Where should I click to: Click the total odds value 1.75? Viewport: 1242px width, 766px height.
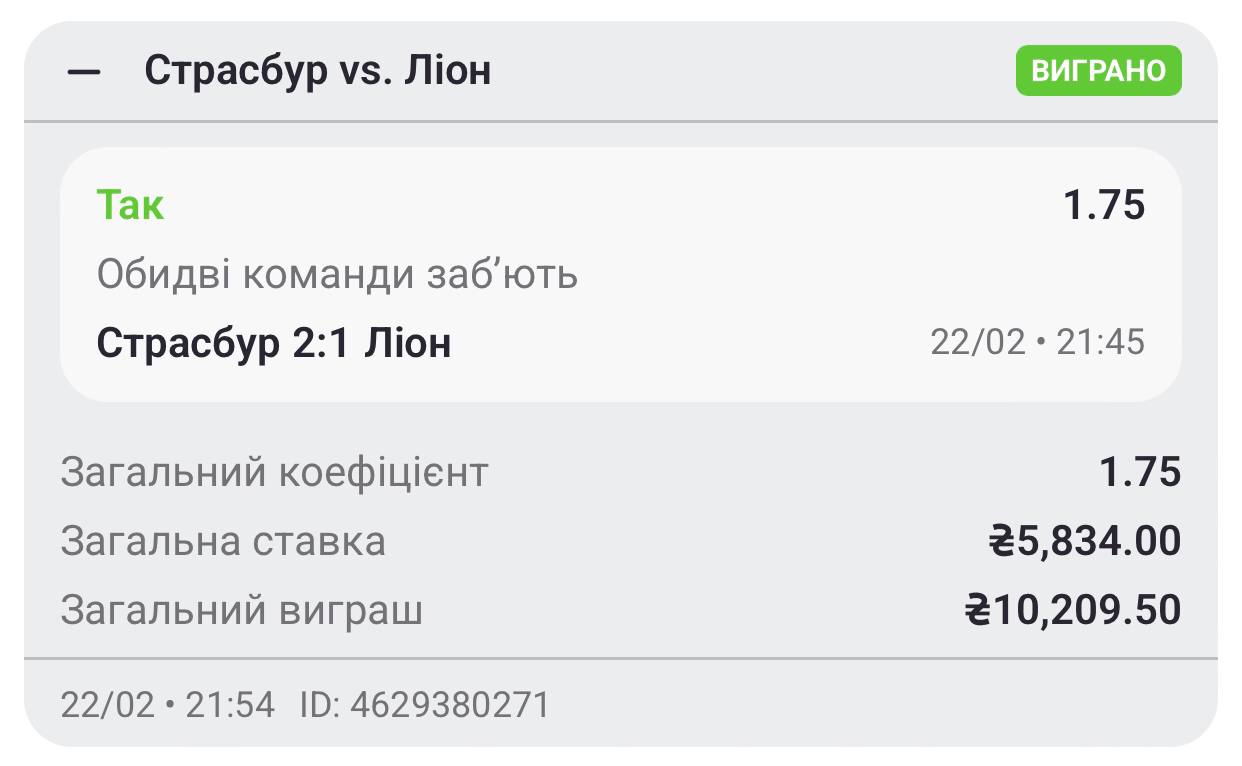coord(1140,472)
